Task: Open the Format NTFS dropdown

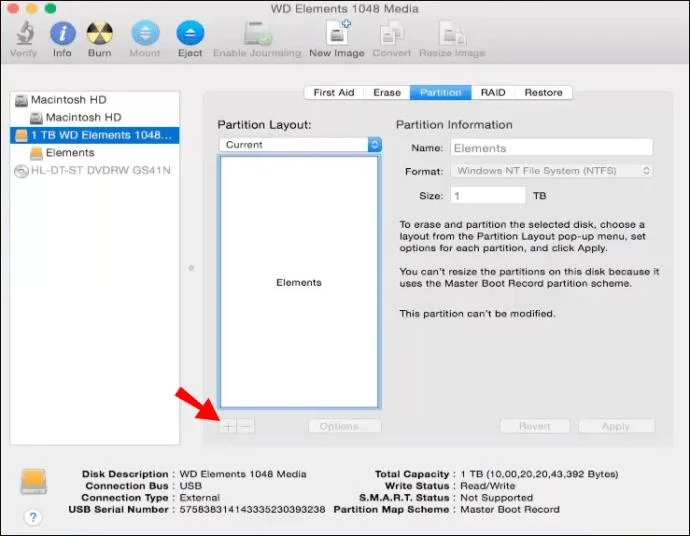Action: (x=551, y=171)
